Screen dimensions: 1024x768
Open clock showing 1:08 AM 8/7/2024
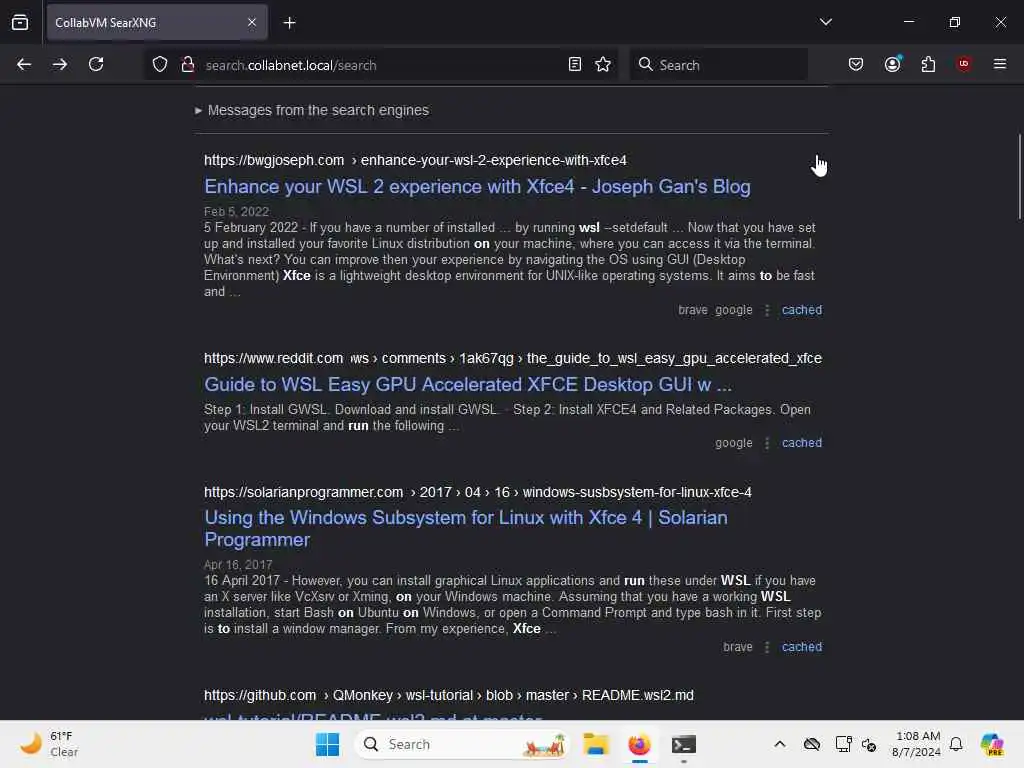916,744
